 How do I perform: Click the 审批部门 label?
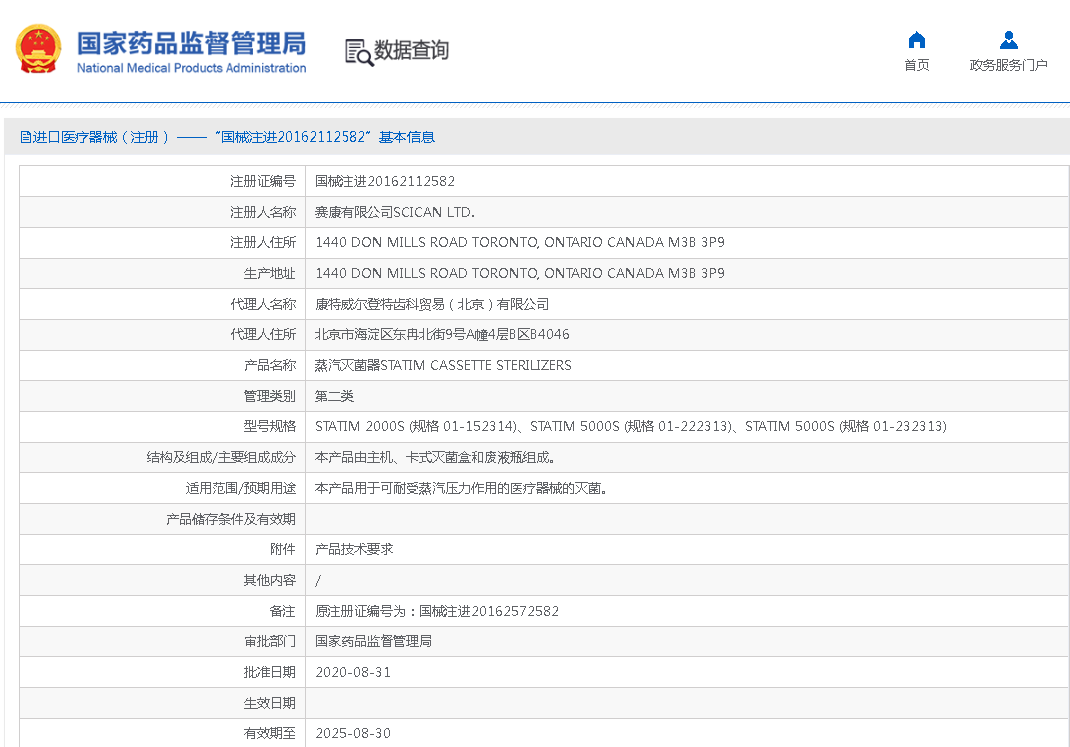point(270,641)
